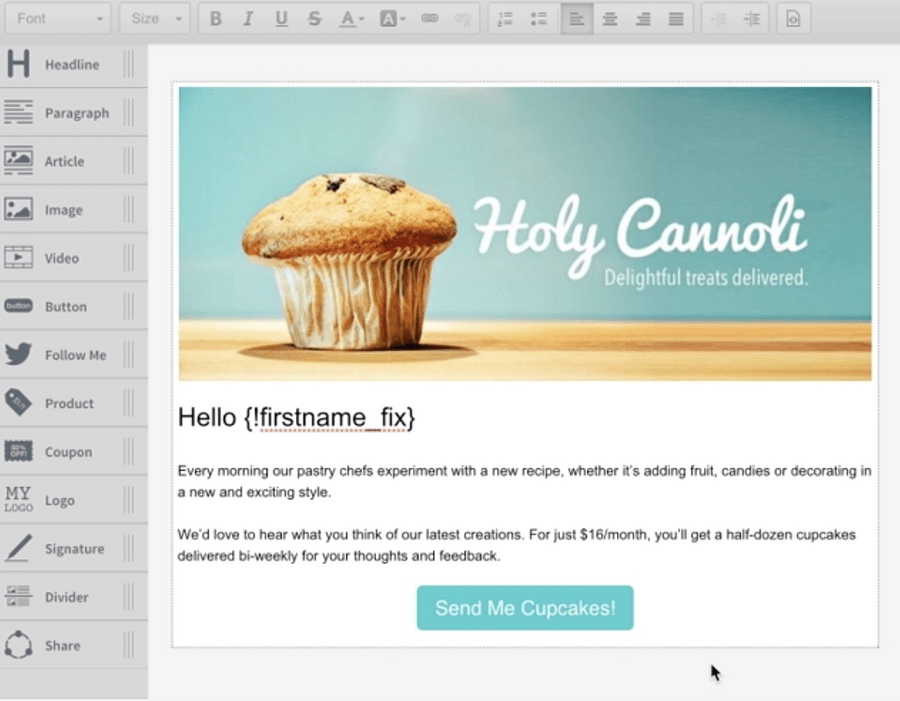Click the Hello firstname headline text
Image resolution: width=900 pixels, height=701 pixels.
[296, 418]
